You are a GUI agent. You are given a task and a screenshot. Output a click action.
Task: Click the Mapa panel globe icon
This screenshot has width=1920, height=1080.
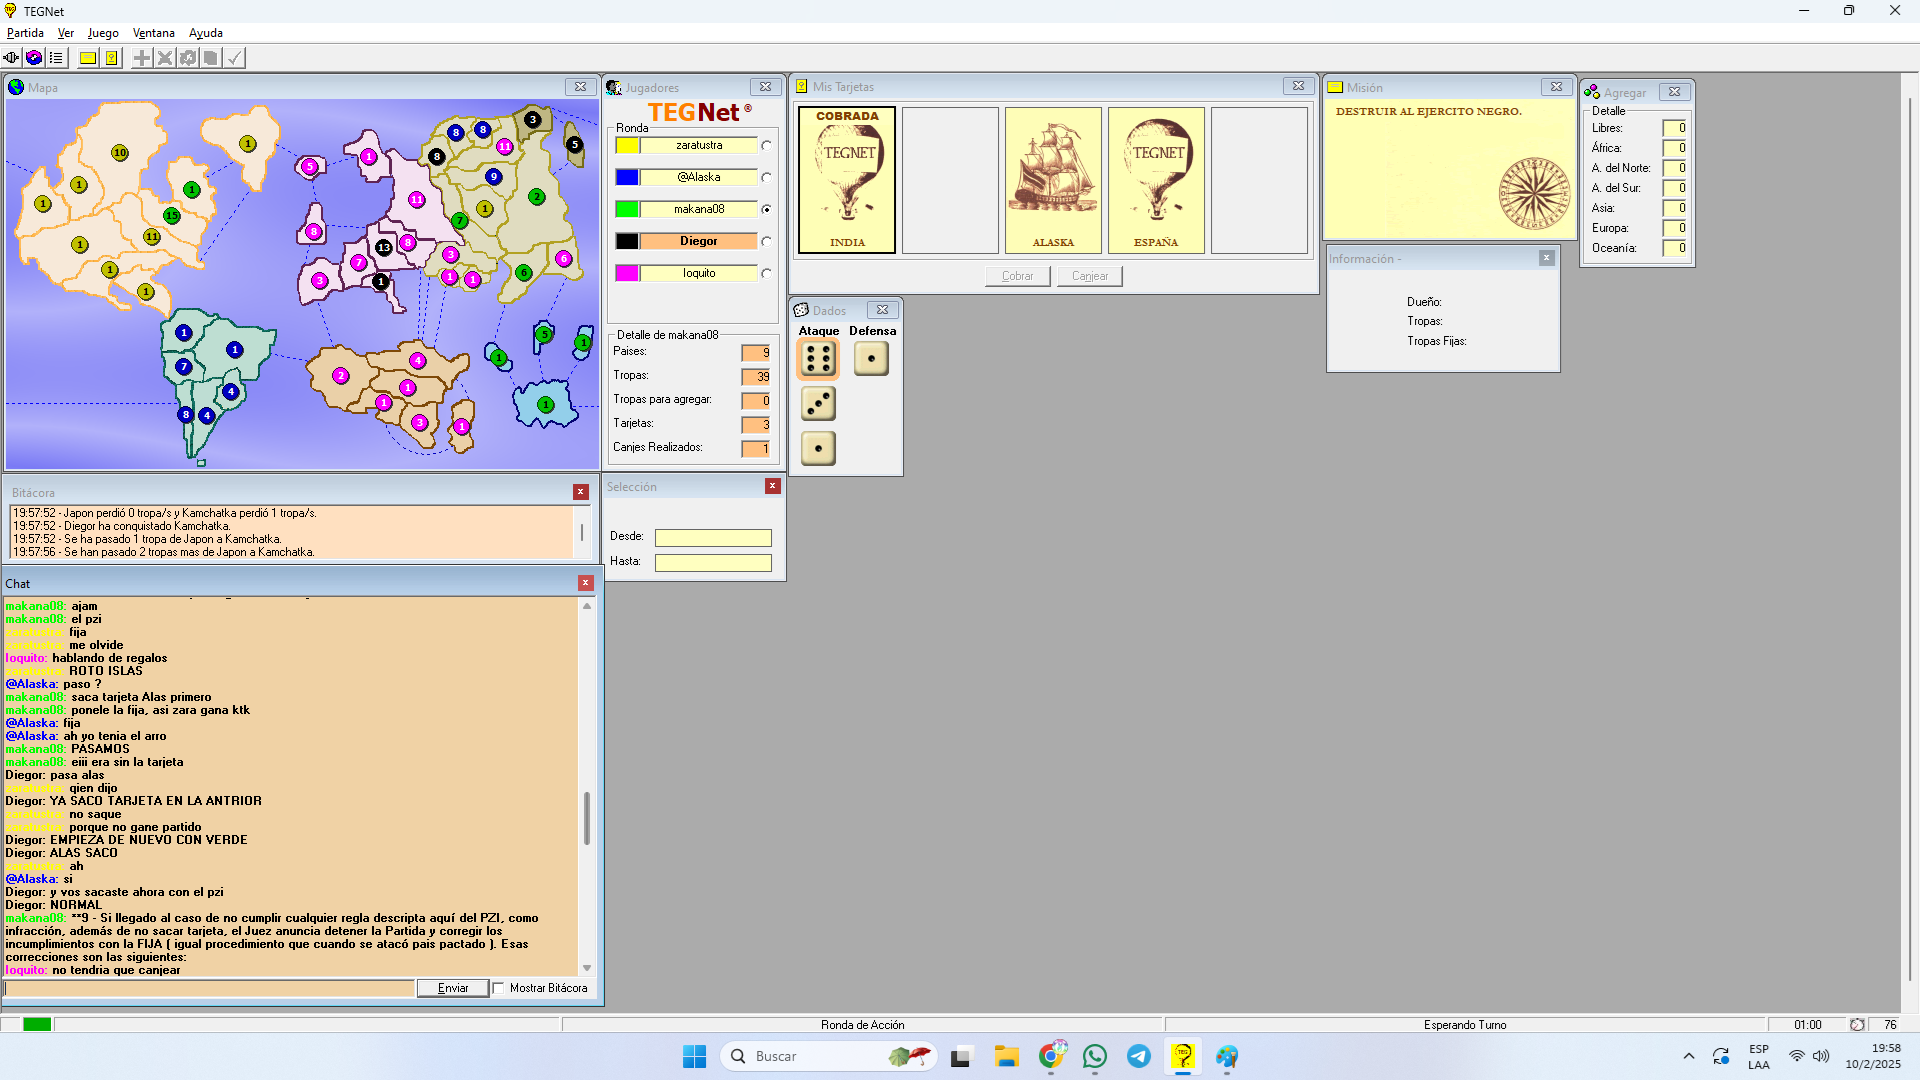[x=16, y=87]
